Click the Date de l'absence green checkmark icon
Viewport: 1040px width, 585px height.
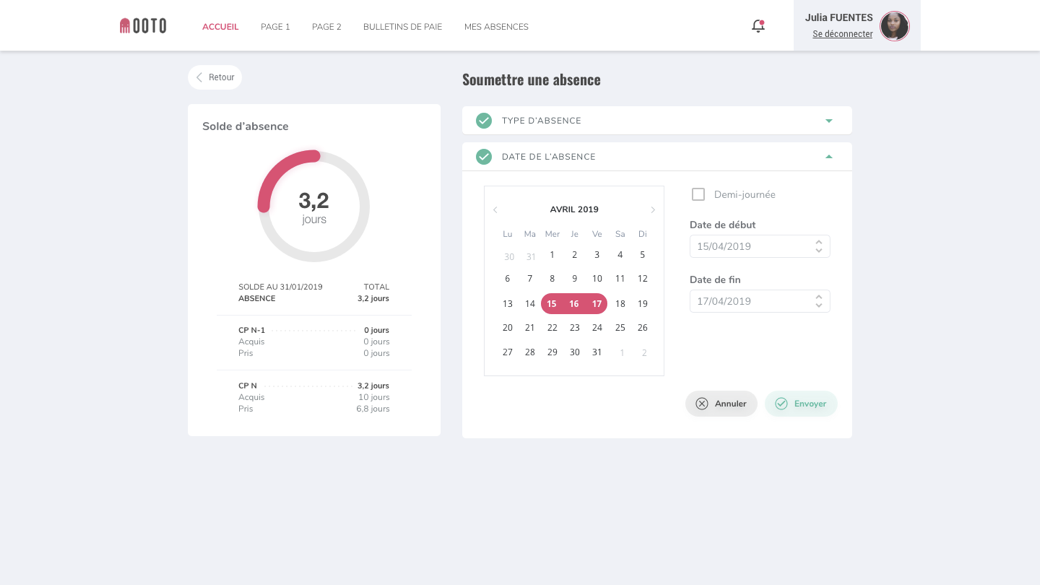484,157
